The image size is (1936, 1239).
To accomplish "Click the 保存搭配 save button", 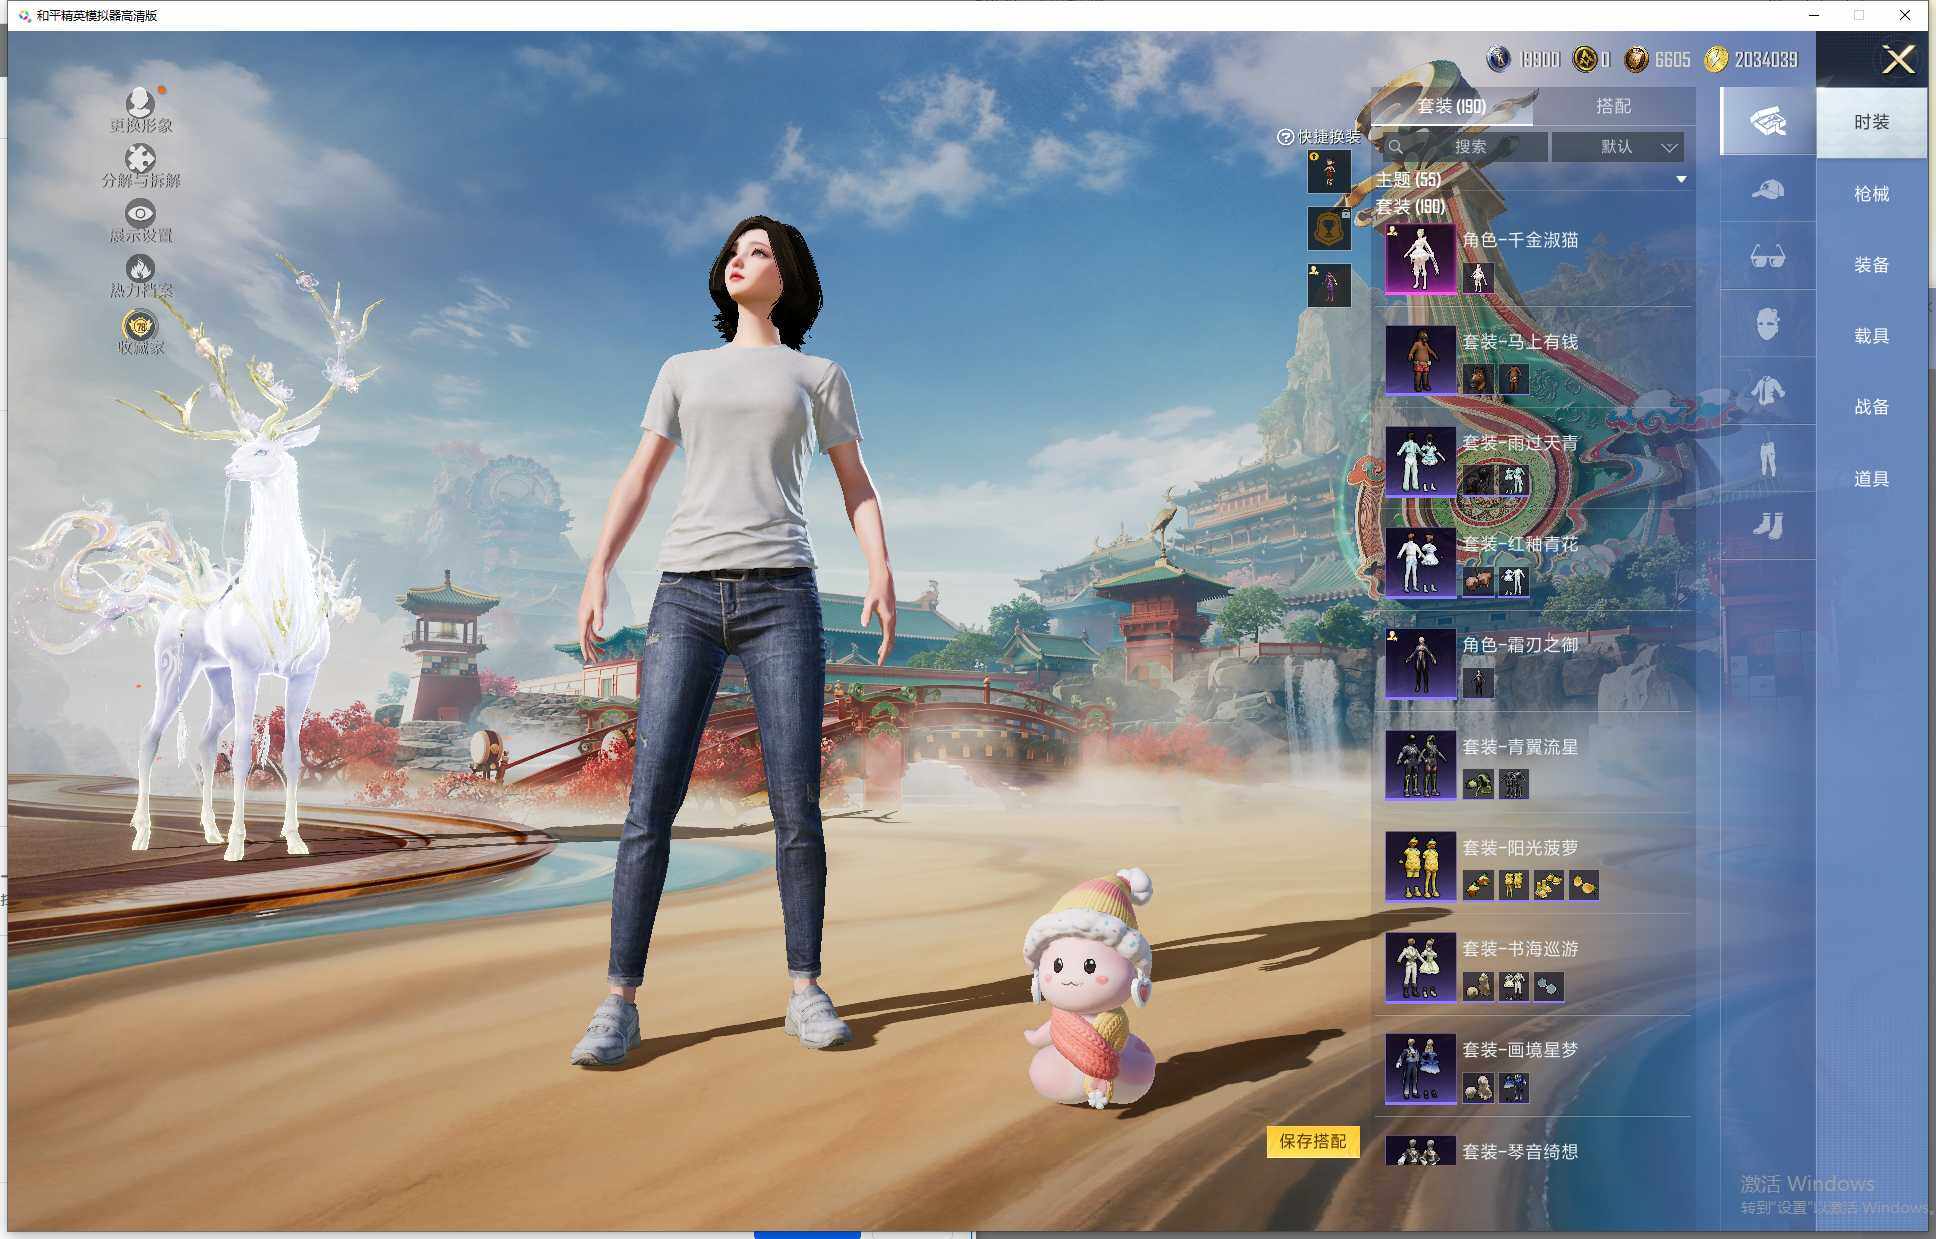I will tap(1312, 1141).
